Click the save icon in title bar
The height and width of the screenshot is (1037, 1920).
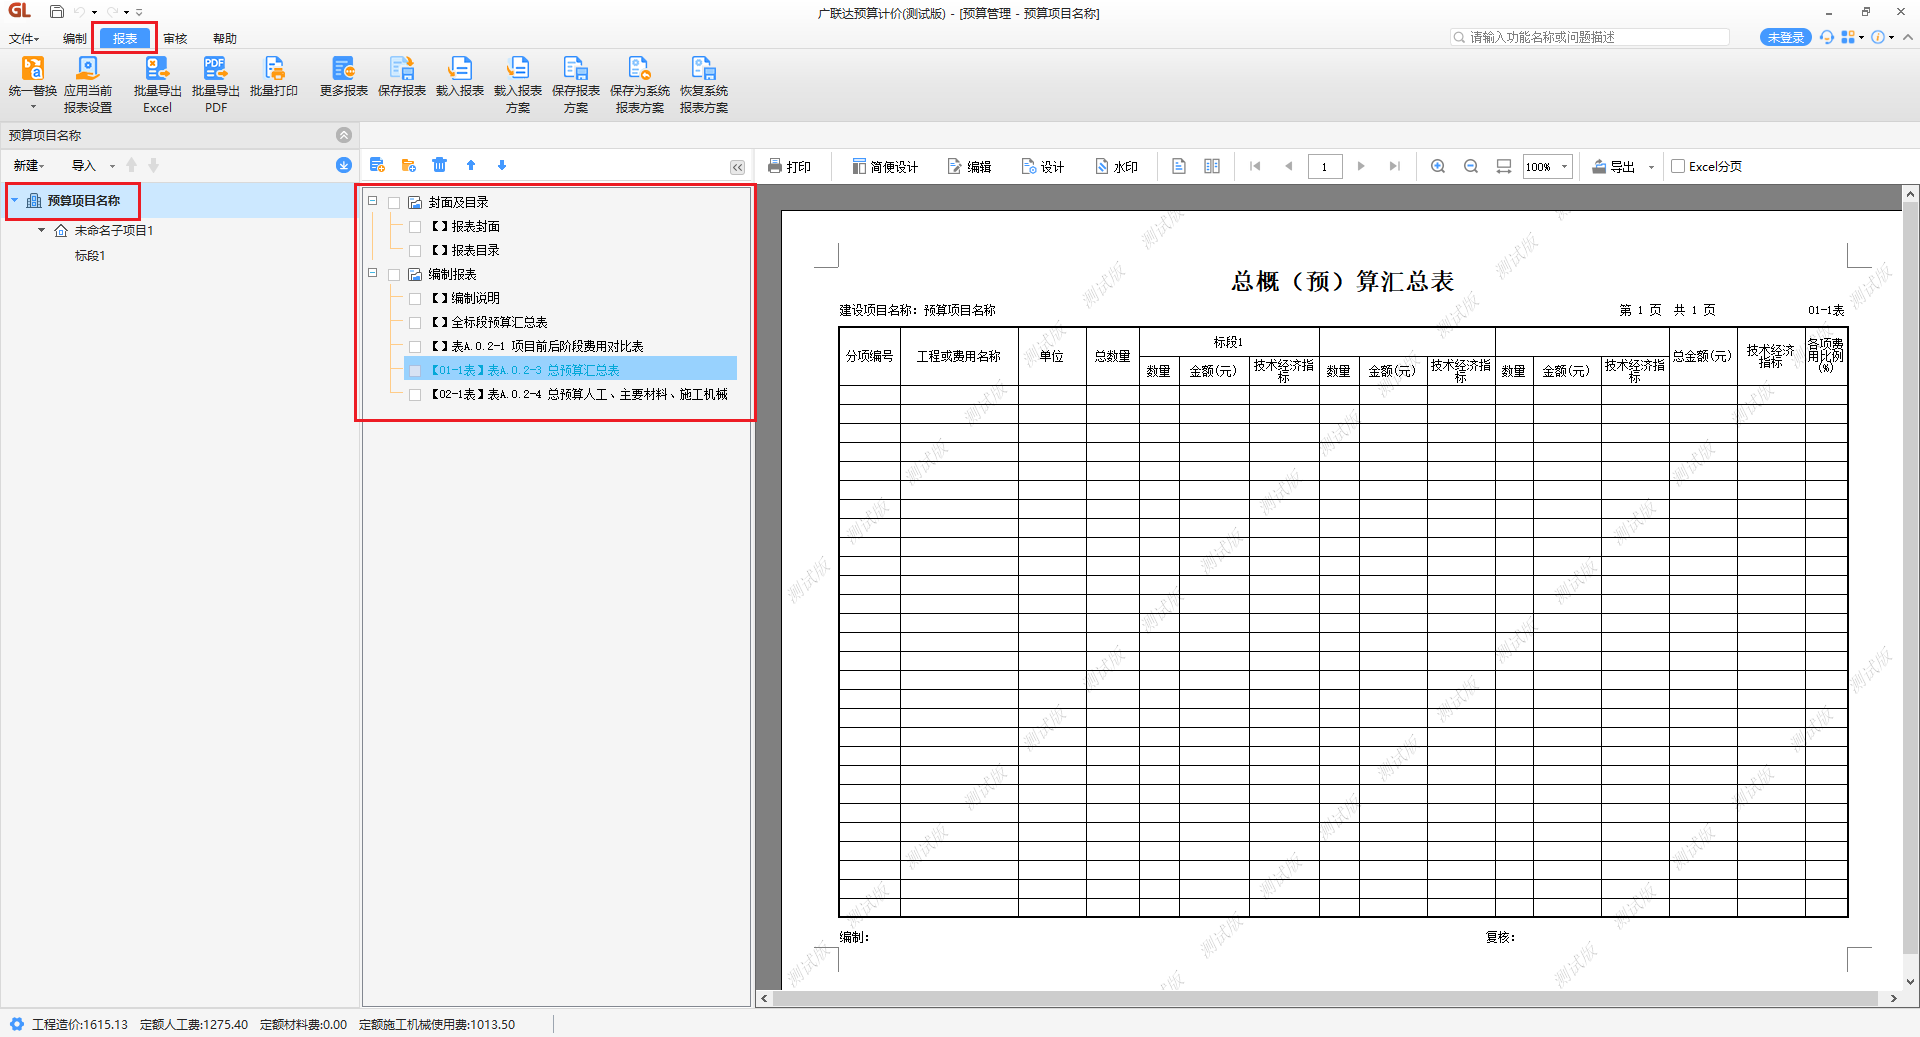point(57,12)
